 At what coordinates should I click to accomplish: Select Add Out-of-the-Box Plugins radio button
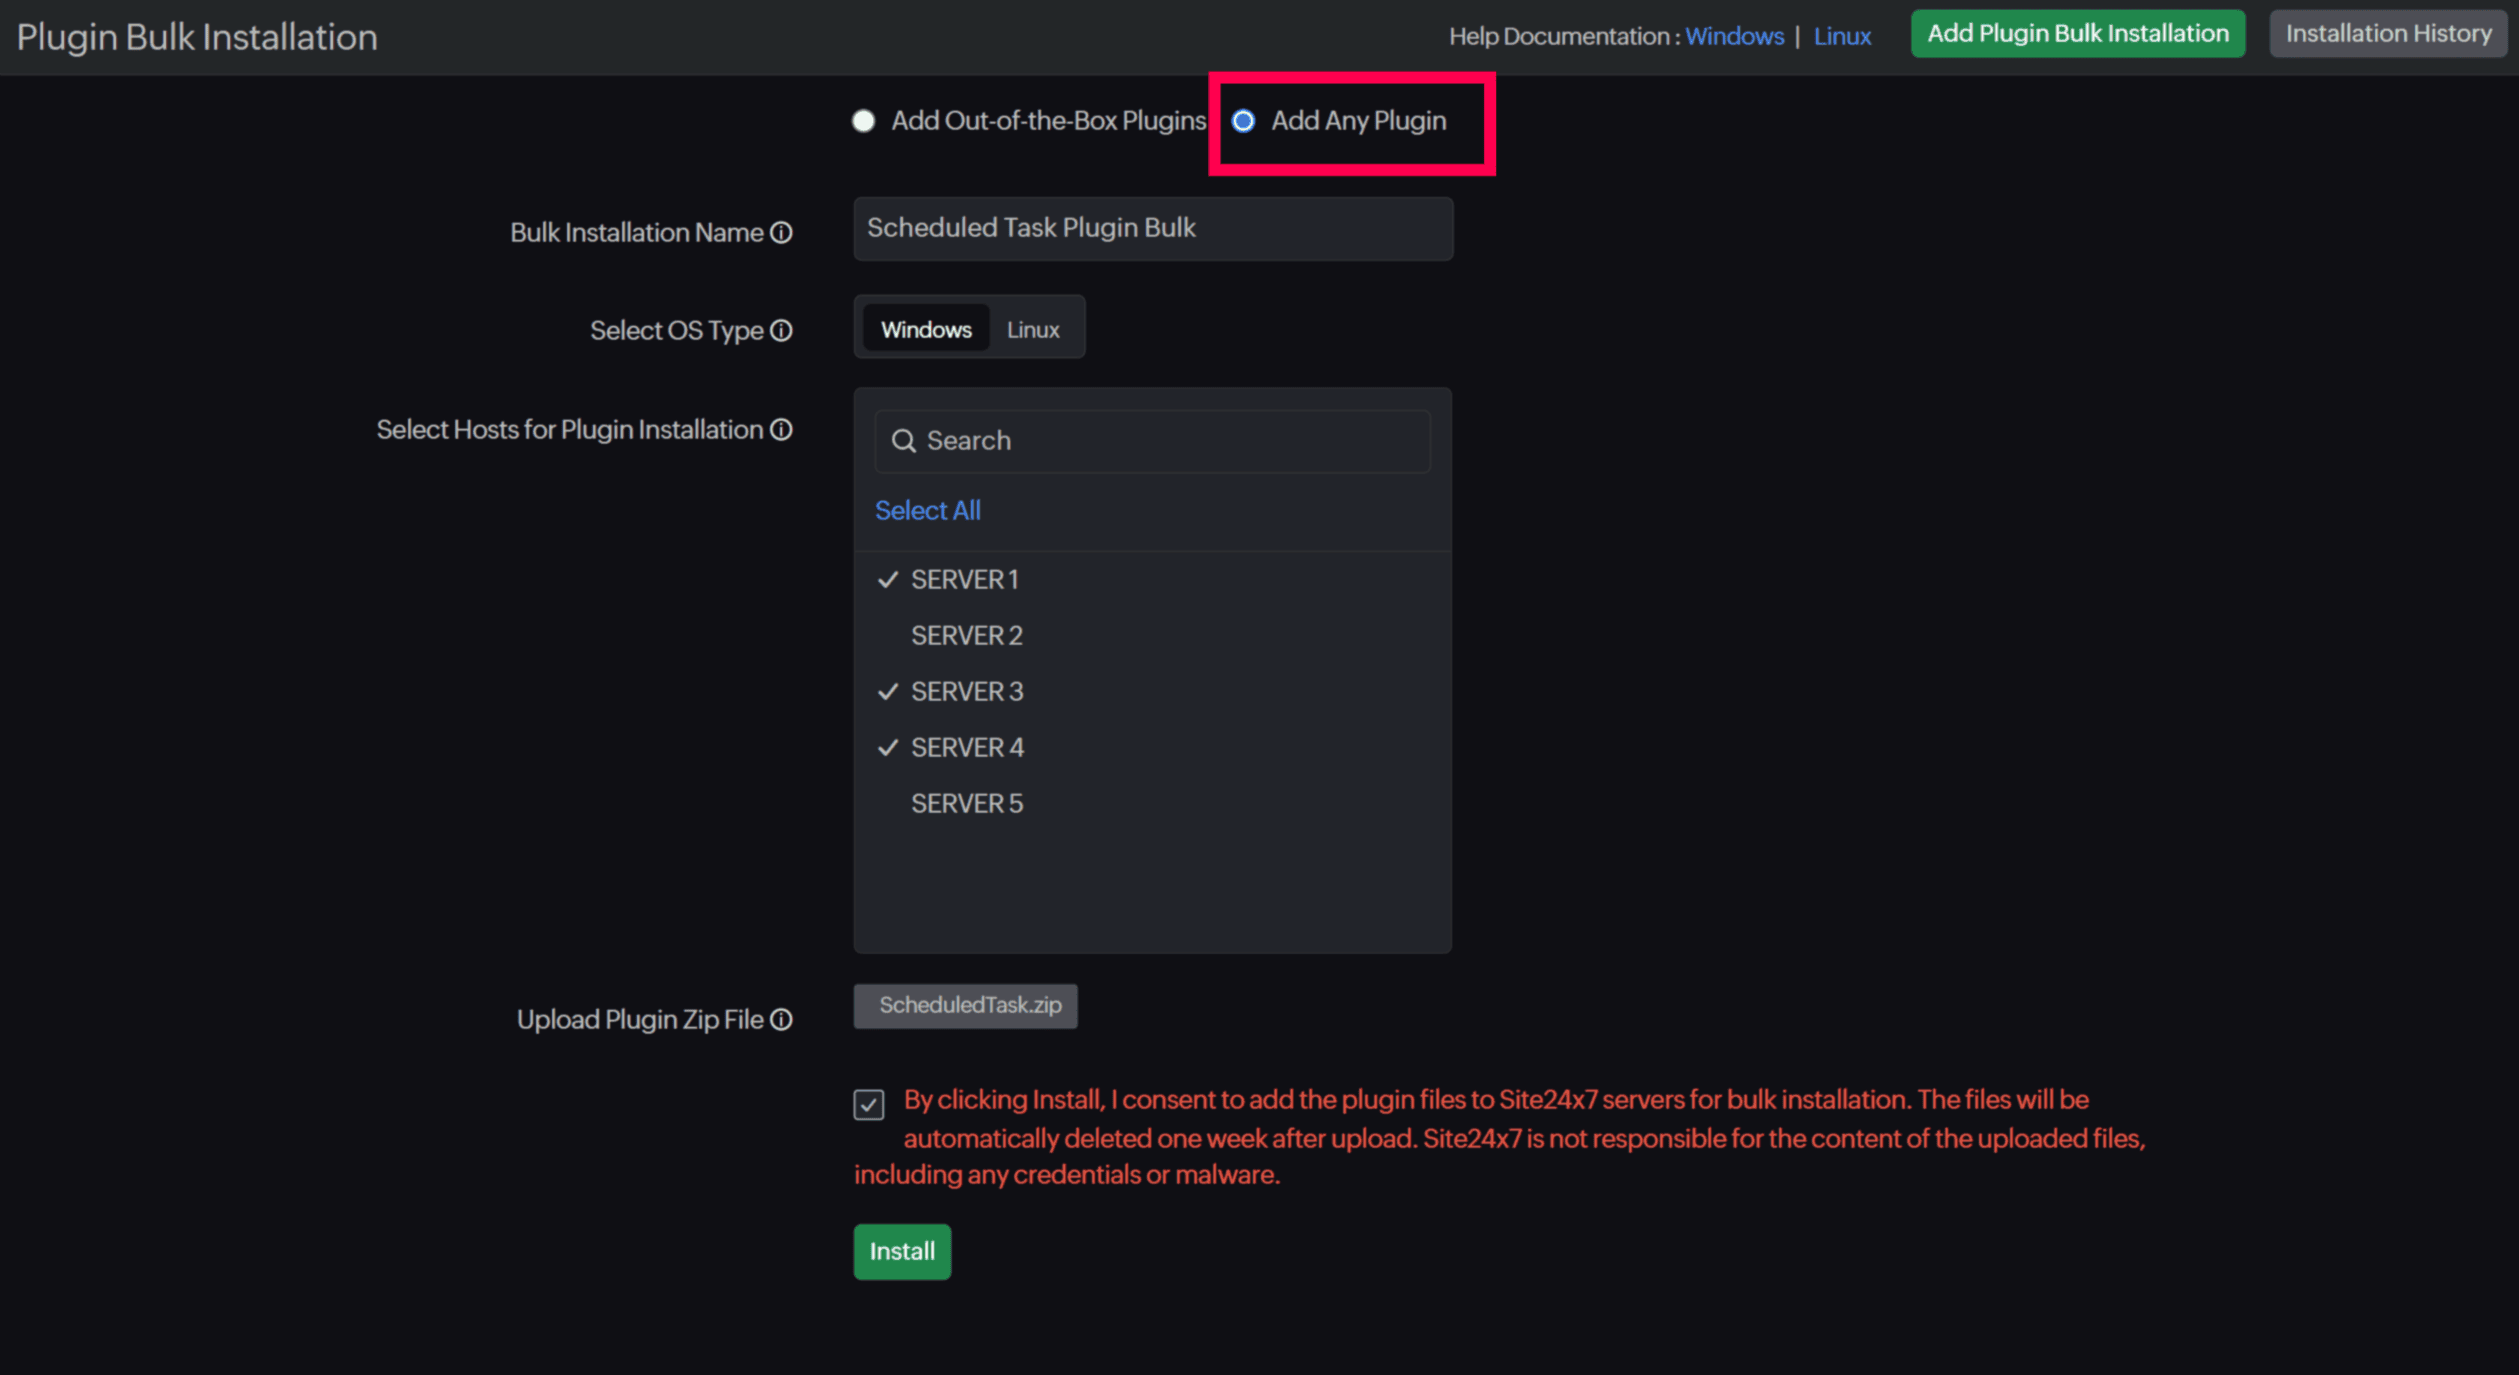pyautogui.click(x=863, y=121)
